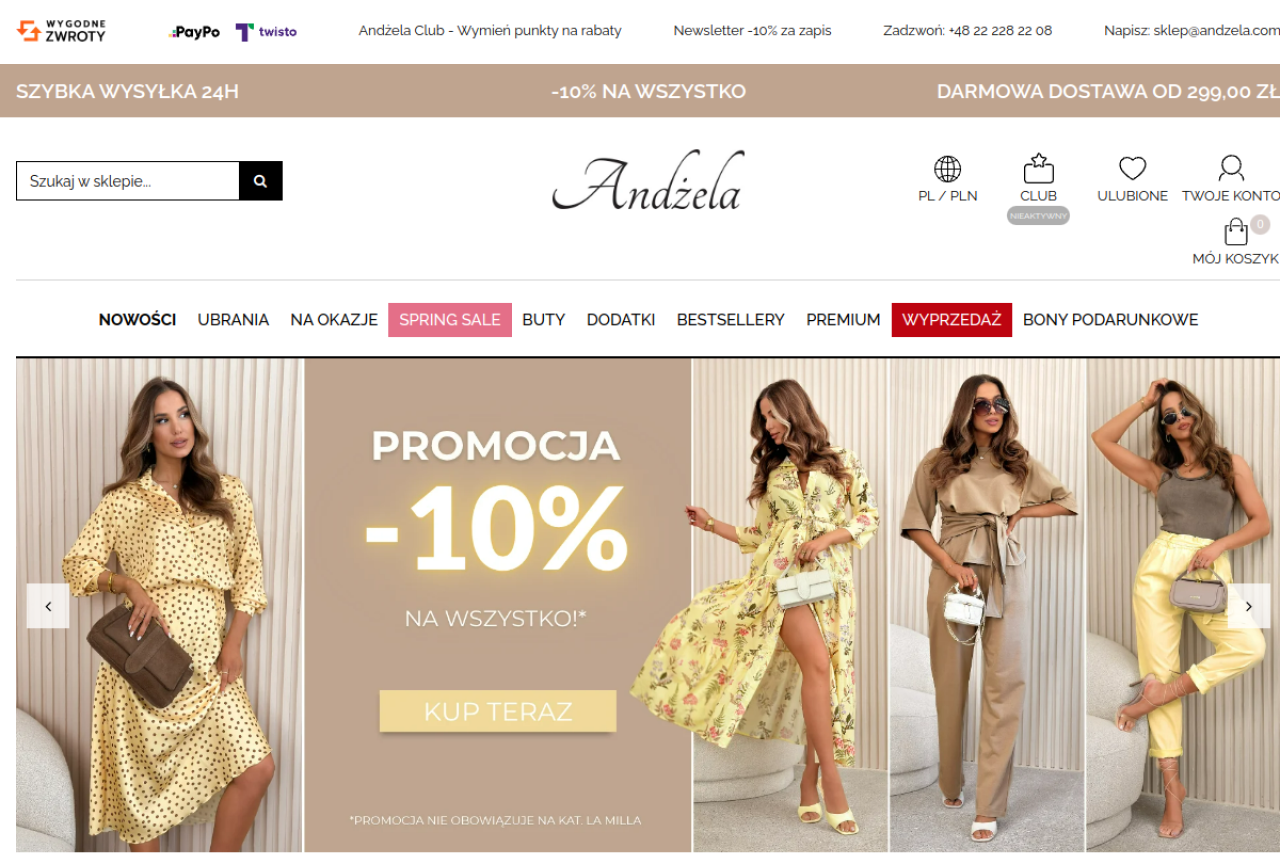
Task: Open the Ubrania menu
Action: point(233,320)
